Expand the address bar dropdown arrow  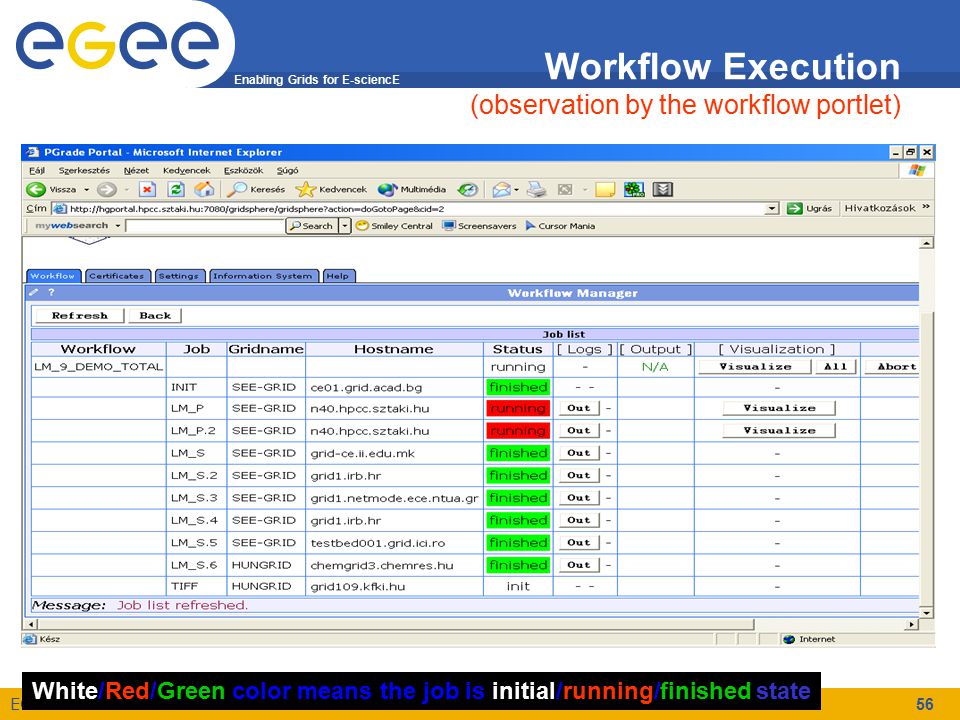[x=772, y=209]
